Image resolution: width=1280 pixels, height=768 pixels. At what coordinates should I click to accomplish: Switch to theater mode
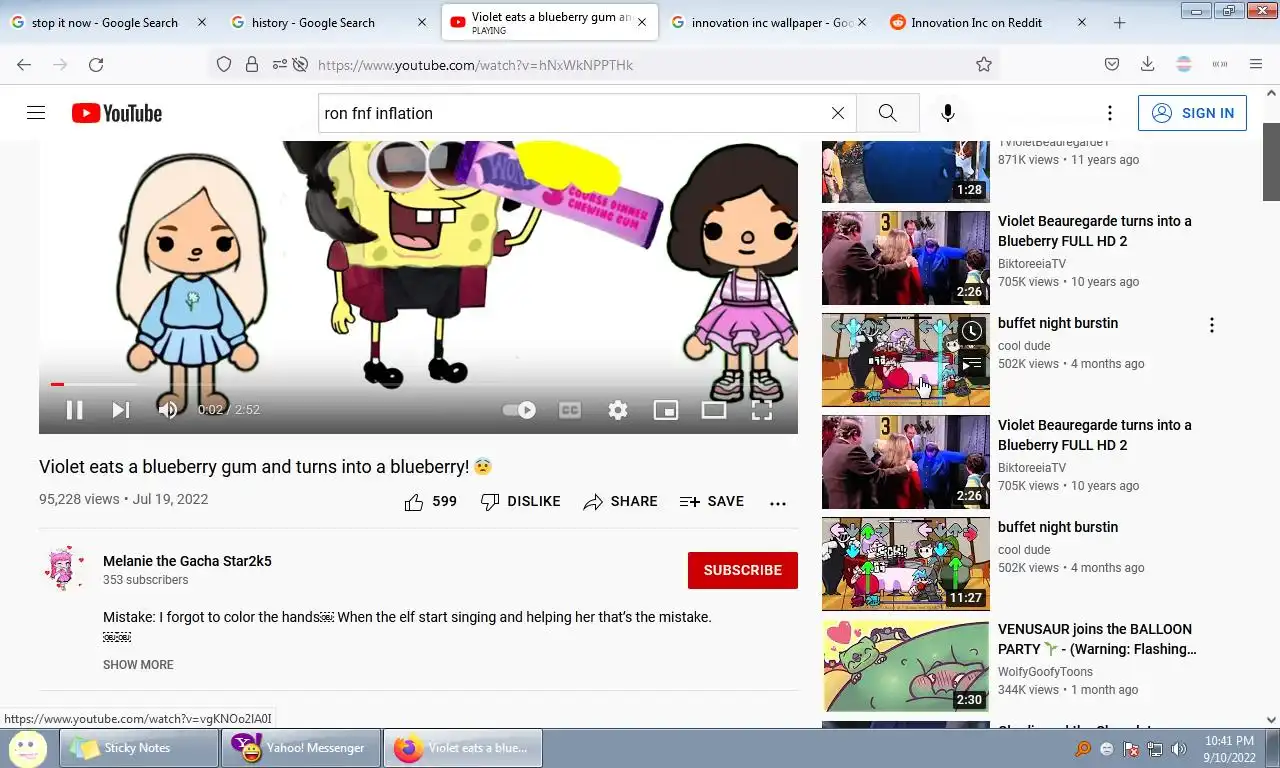pos(714,410)
